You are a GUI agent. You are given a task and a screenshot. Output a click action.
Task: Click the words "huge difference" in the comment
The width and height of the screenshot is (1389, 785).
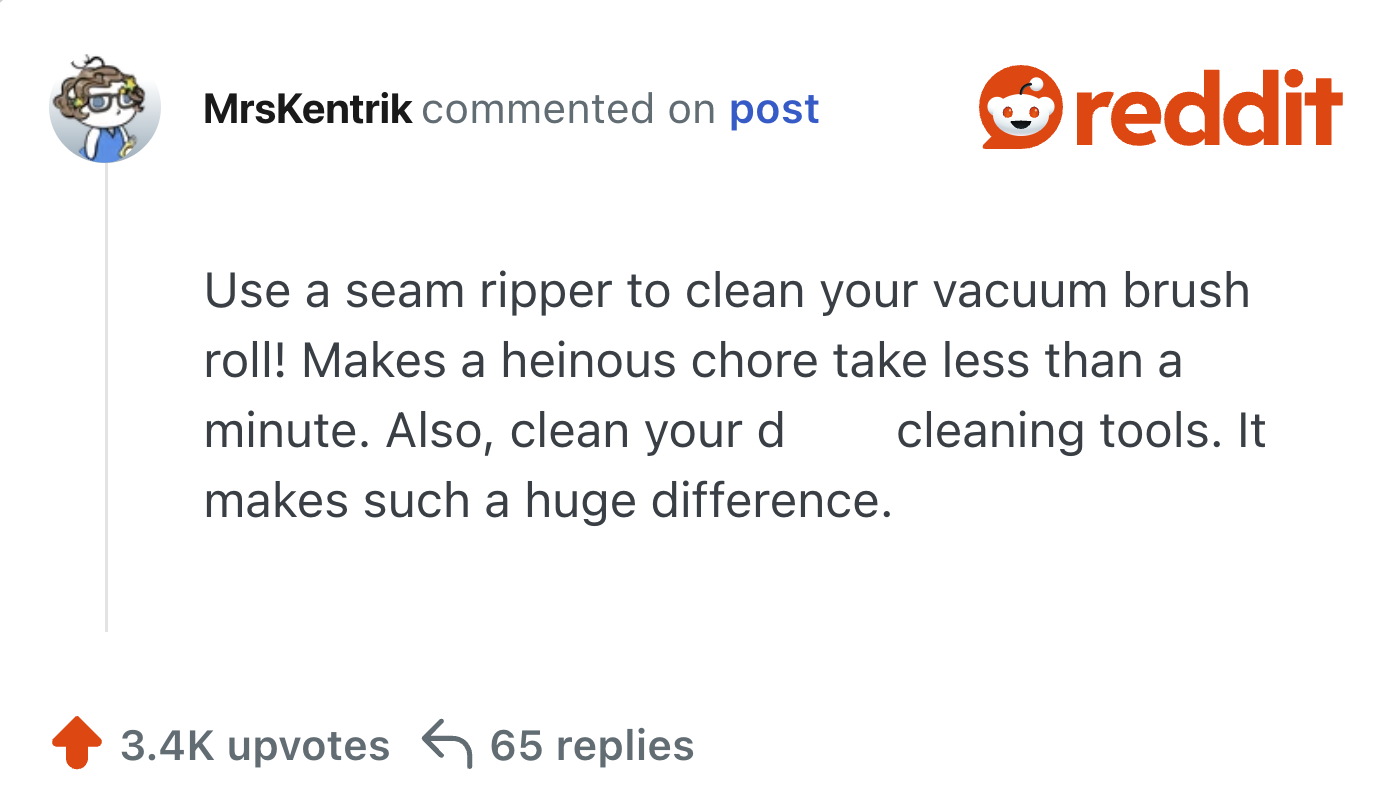click(x=707, y=501)
